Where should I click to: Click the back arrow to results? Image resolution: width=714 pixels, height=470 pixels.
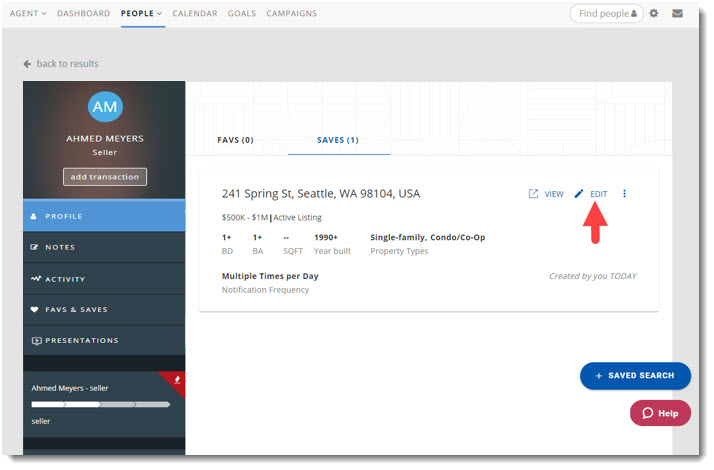(27, 64)
